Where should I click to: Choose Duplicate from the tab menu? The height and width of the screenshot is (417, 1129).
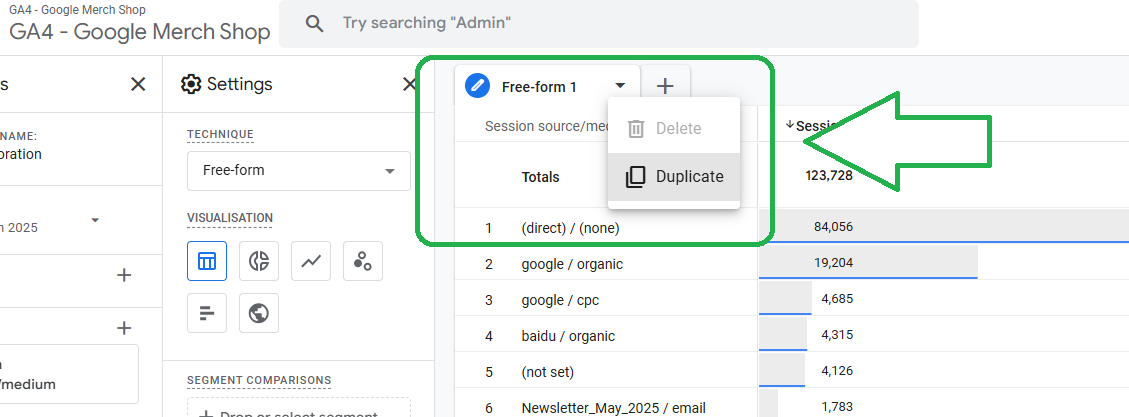coord(674,176)
